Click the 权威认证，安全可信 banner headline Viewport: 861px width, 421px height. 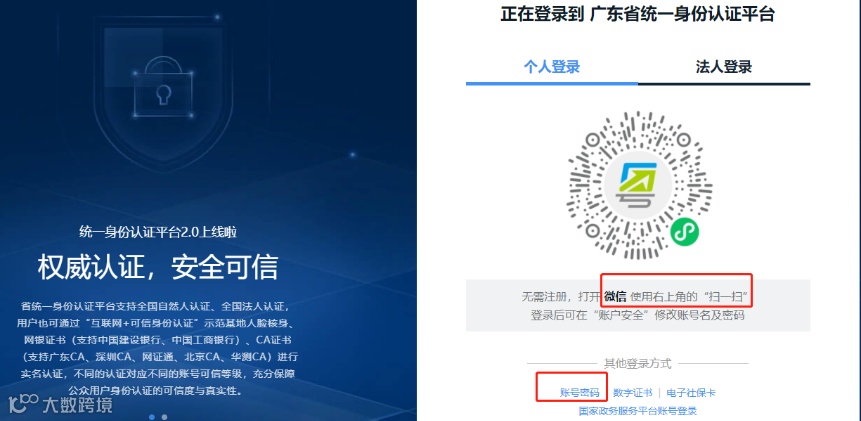pyautogui.click(x=158, y=267)
